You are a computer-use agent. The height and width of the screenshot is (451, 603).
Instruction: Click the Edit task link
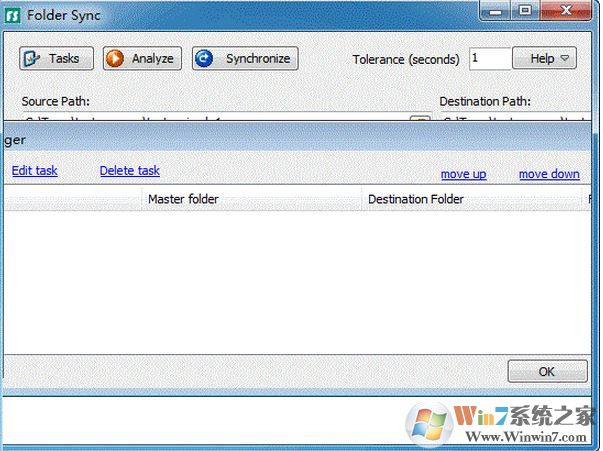pyautogui.click(x=35, y=170)
